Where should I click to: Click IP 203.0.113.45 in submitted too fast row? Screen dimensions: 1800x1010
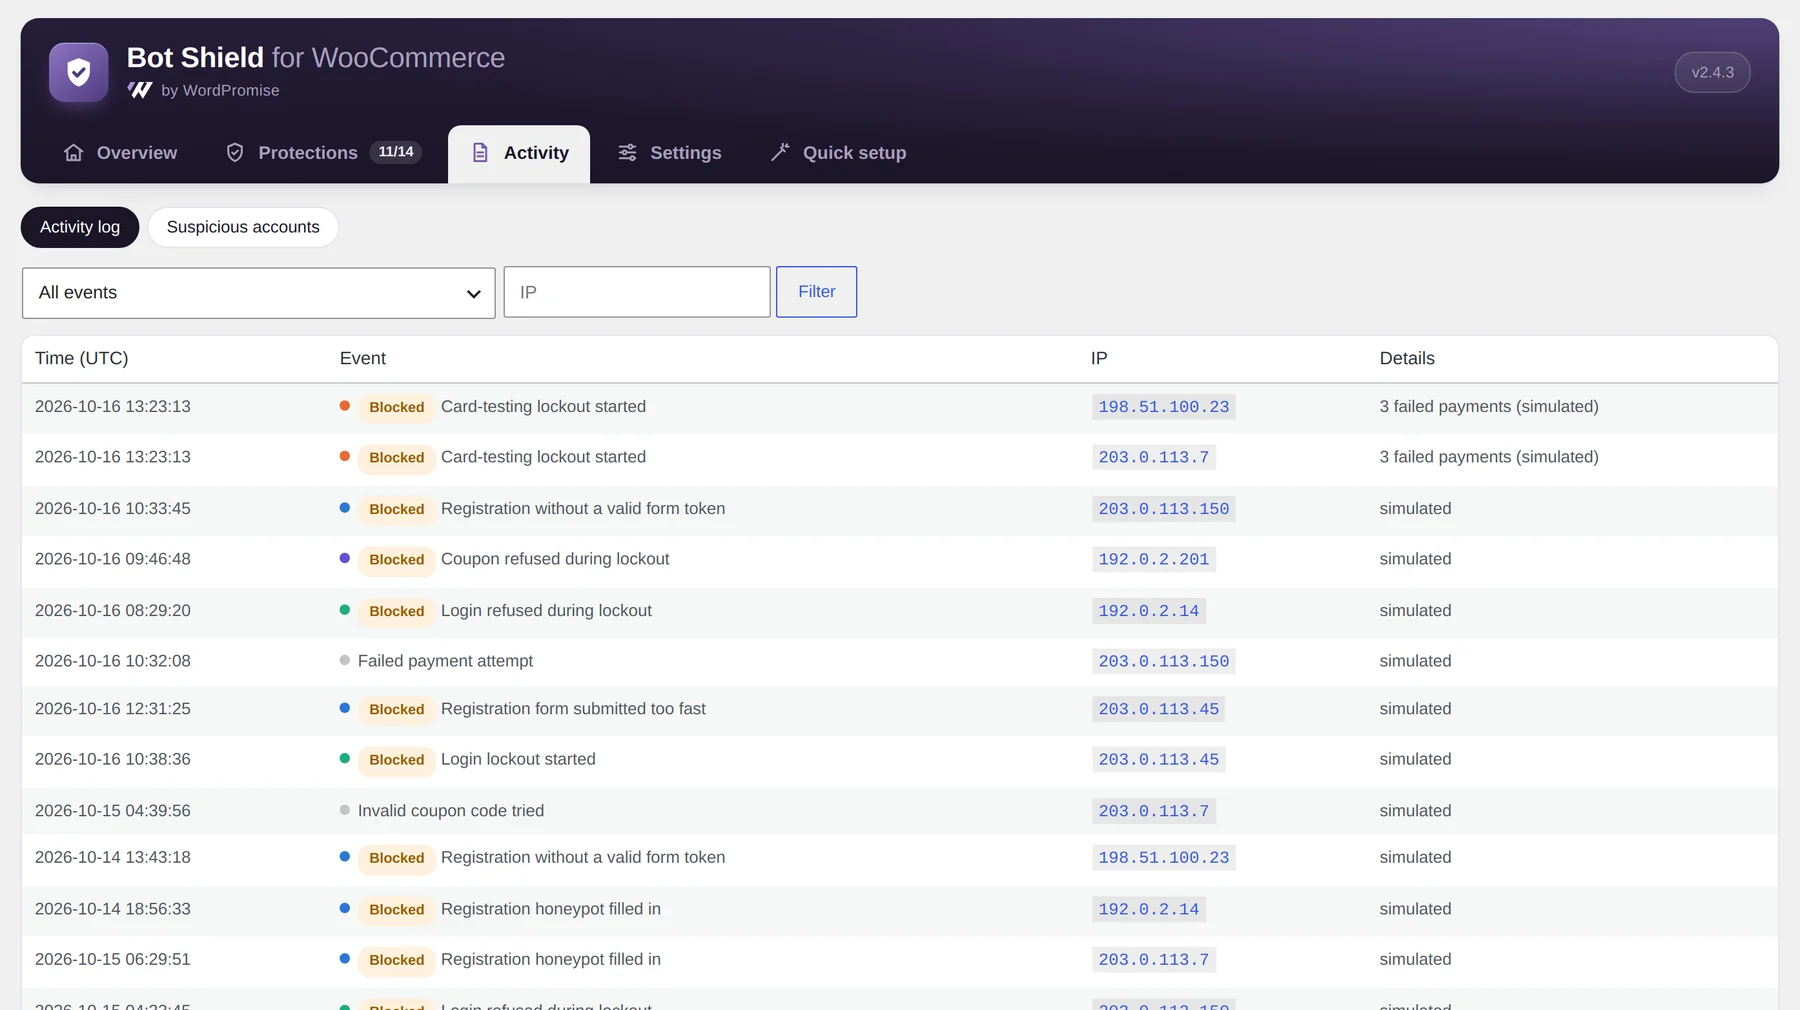1159,709
